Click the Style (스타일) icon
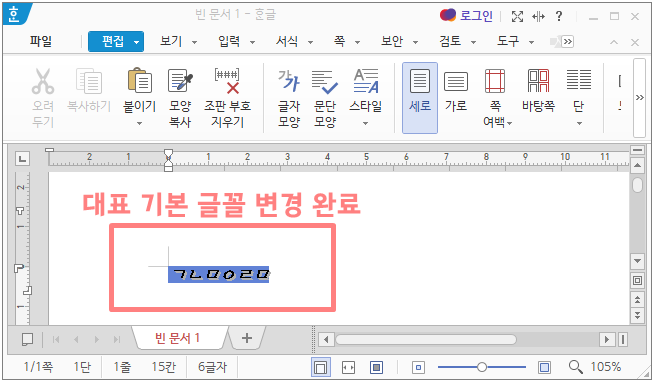The height and width of the screenshot is (382, 654). [x=366, y=81]
